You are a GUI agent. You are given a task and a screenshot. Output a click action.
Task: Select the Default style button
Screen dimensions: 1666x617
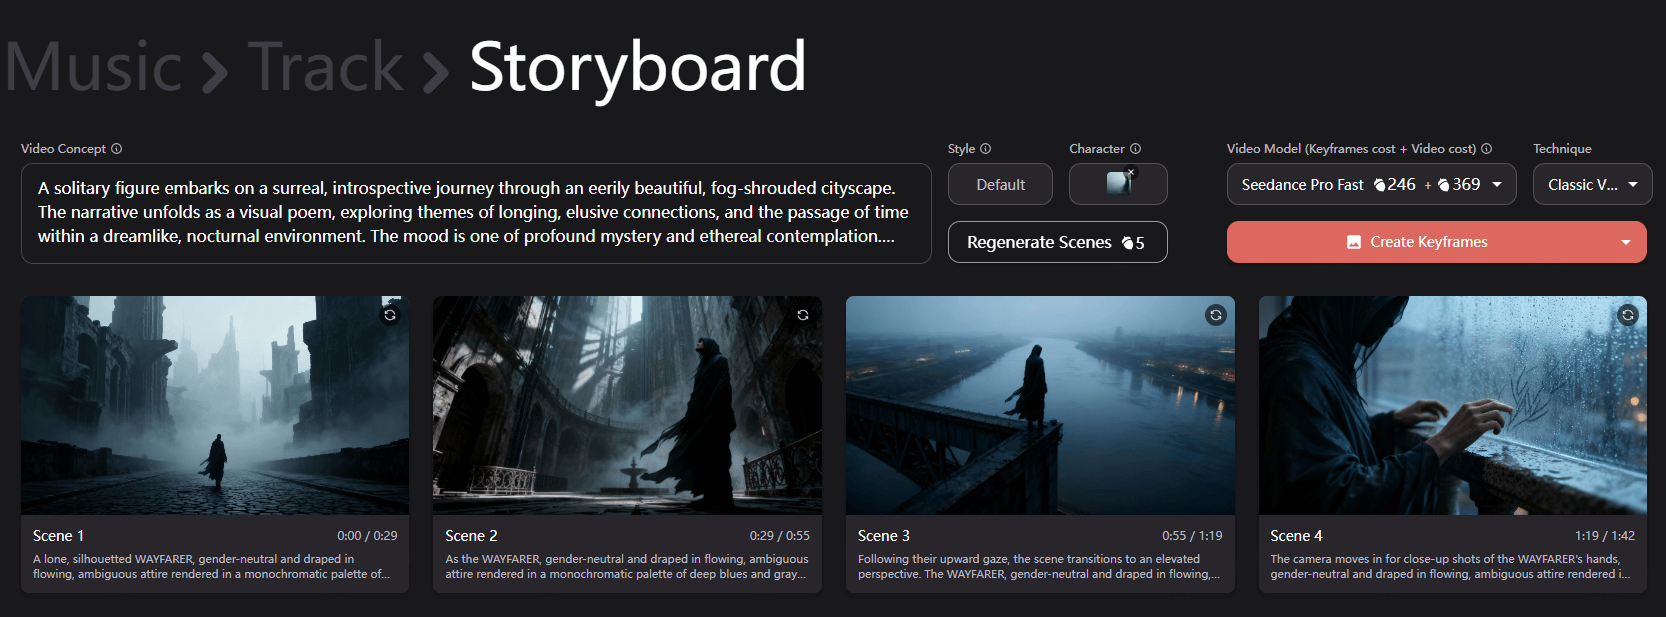coord(1000,185)
